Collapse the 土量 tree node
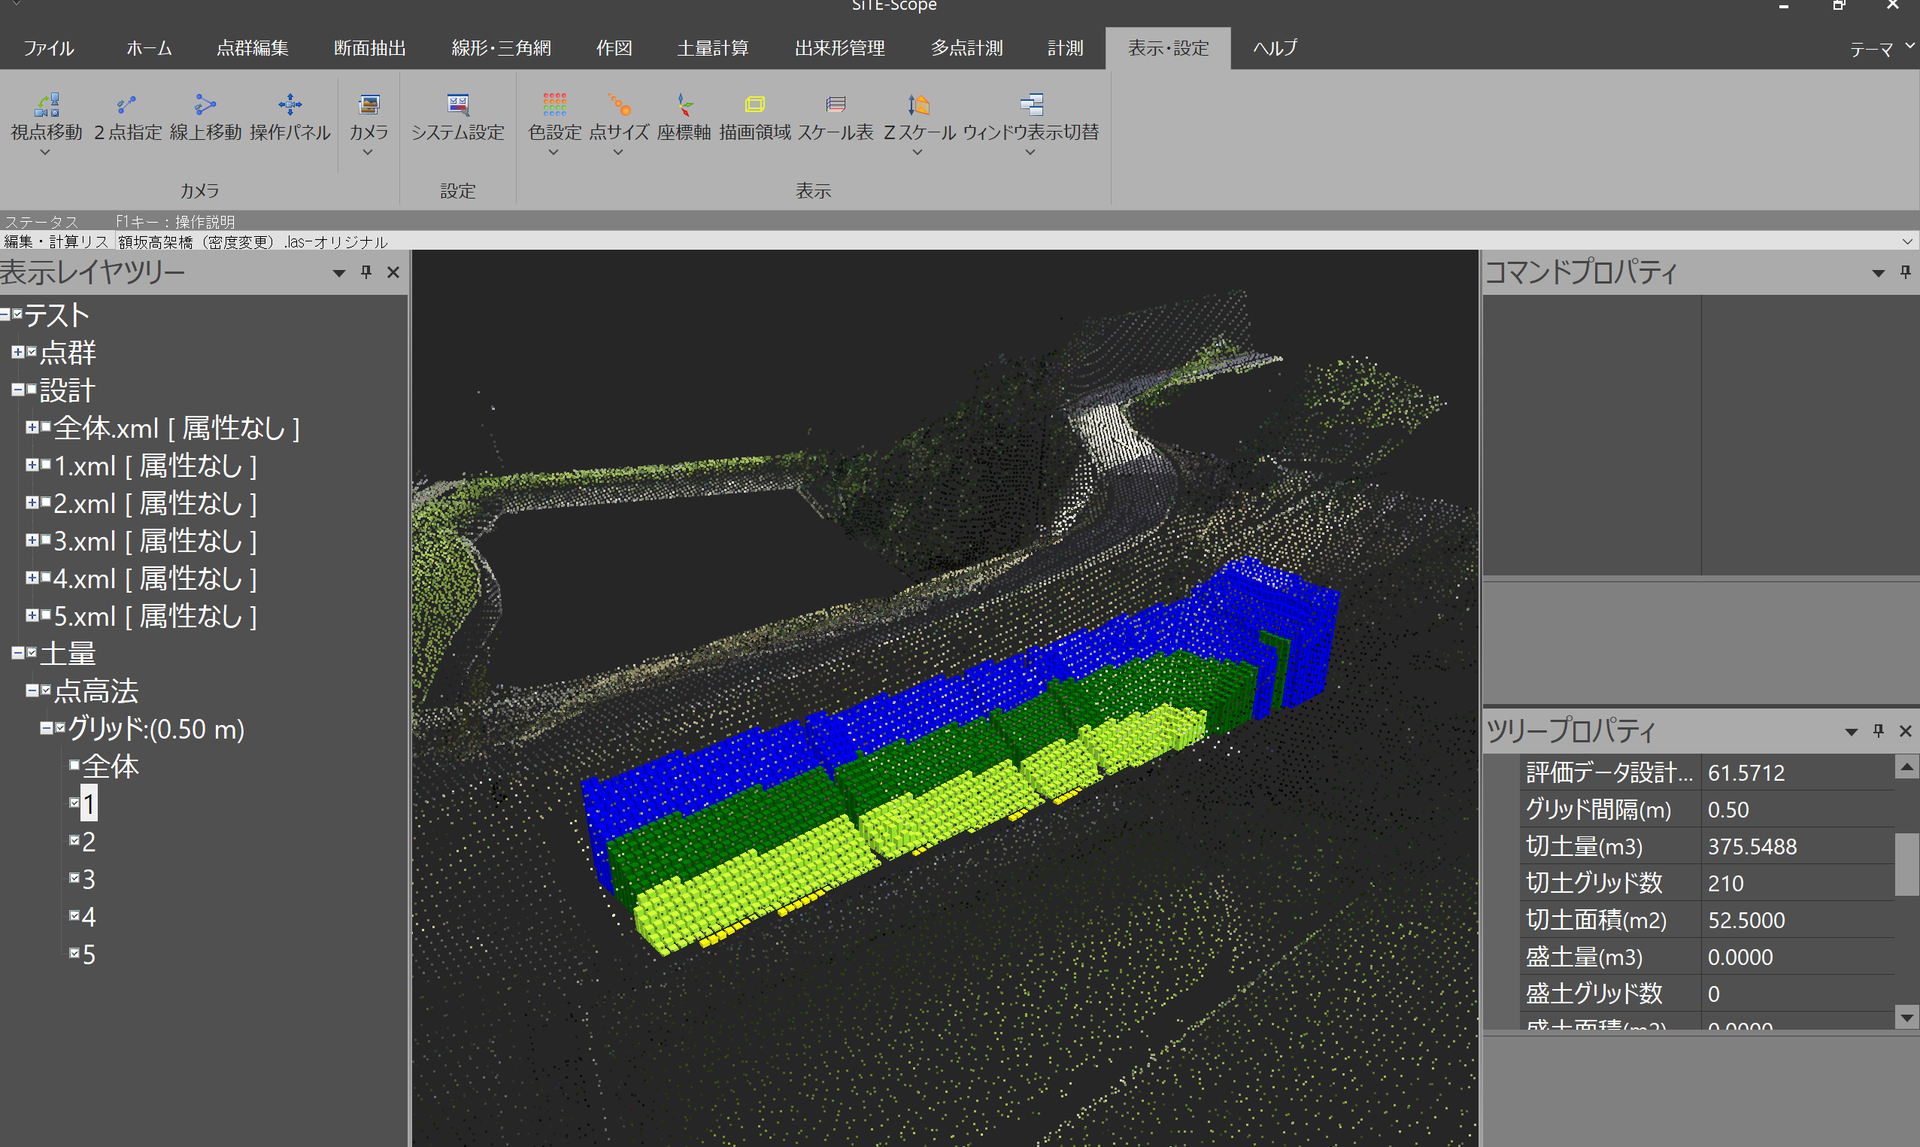The width and height of the screenshot is (1920, 1147). click(x=17, y=653)
